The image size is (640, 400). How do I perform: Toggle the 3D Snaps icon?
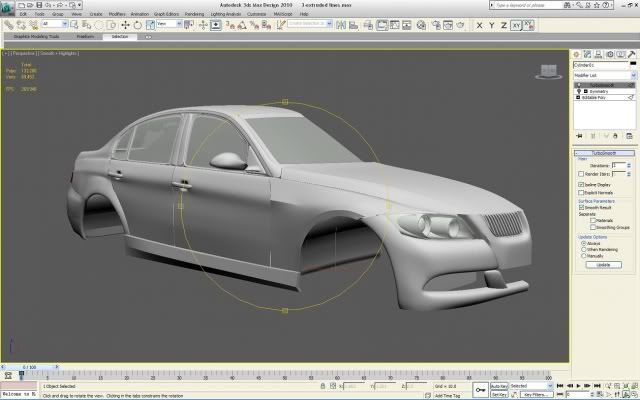click(x=230, y=25)
